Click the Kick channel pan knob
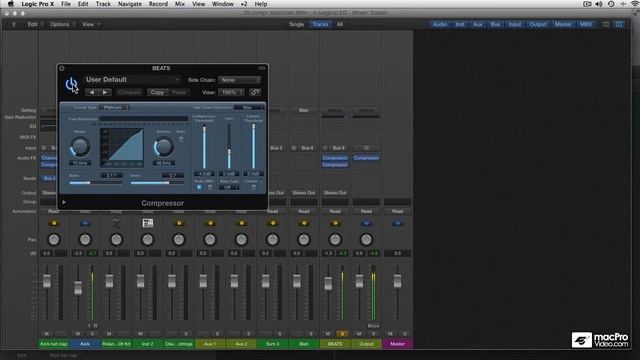Screen dimensions: 640x360 point(85,240)
